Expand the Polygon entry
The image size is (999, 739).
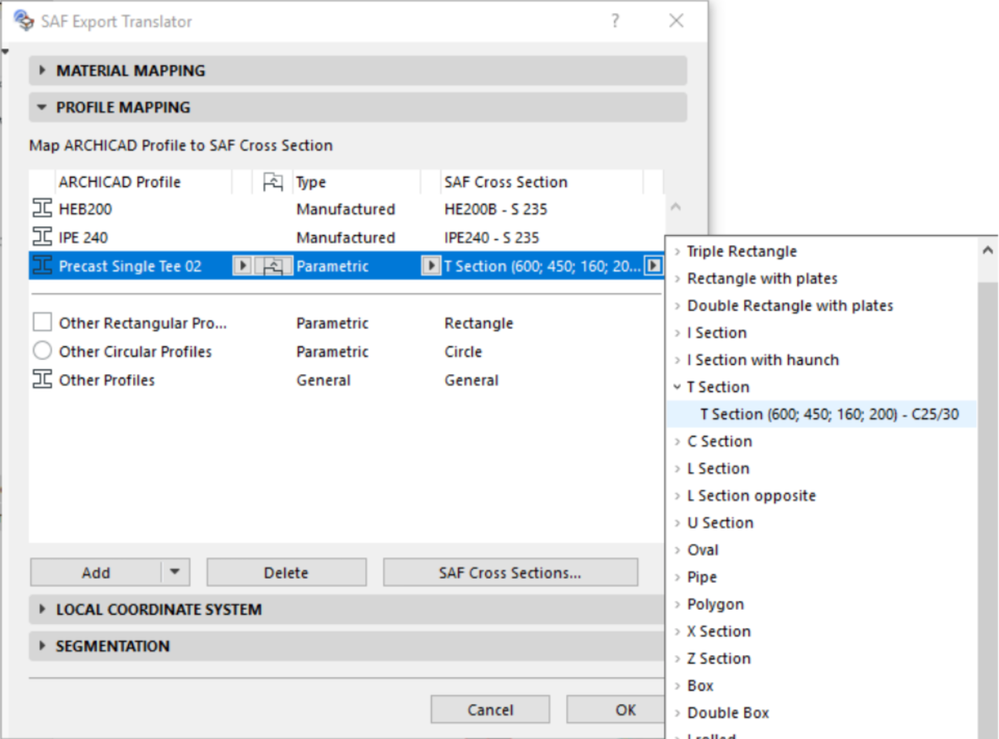click(677, 604)
